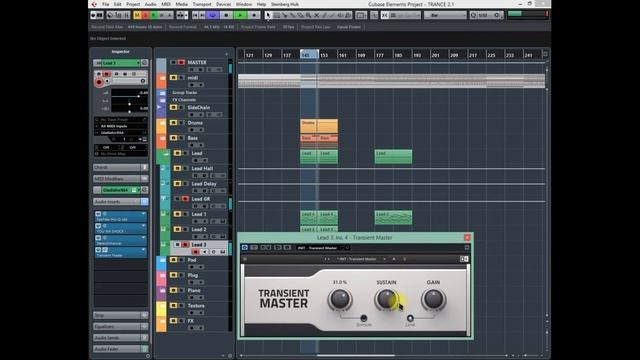Deactivate all Mute states yellow M button

137,15
